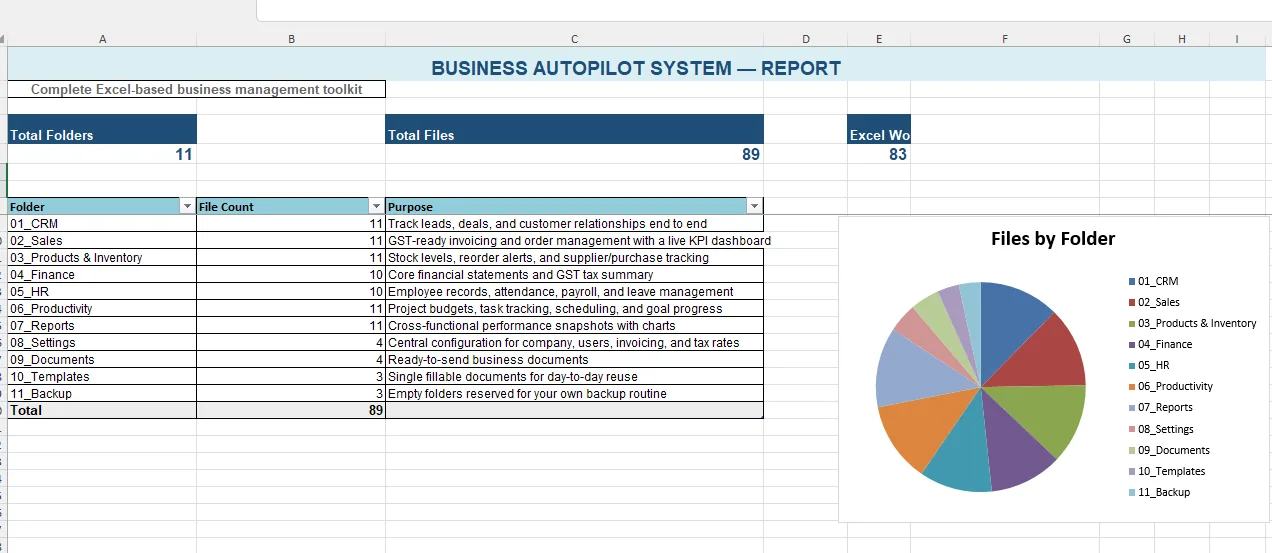The image size is (1272, 553).
Task: Select the 04_Finance folder cell
Action: [102, 275]
